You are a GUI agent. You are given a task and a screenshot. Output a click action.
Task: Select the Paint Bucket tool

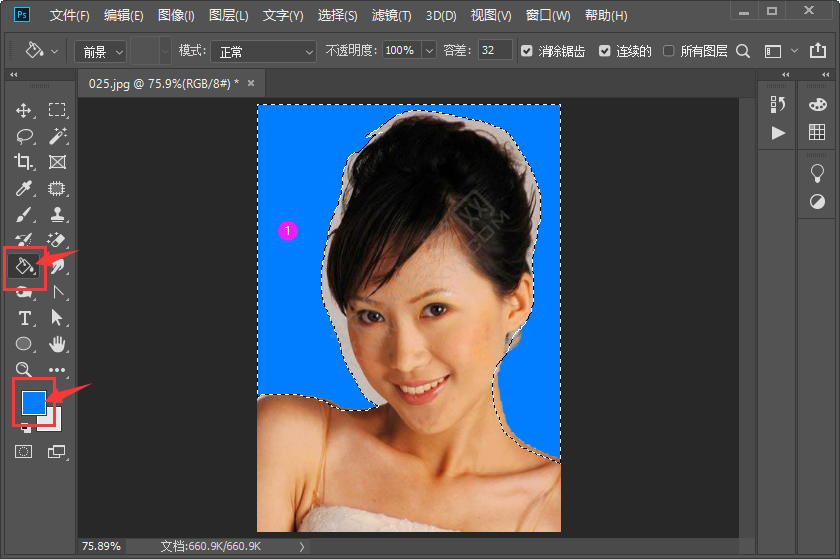tap(24, 266)
